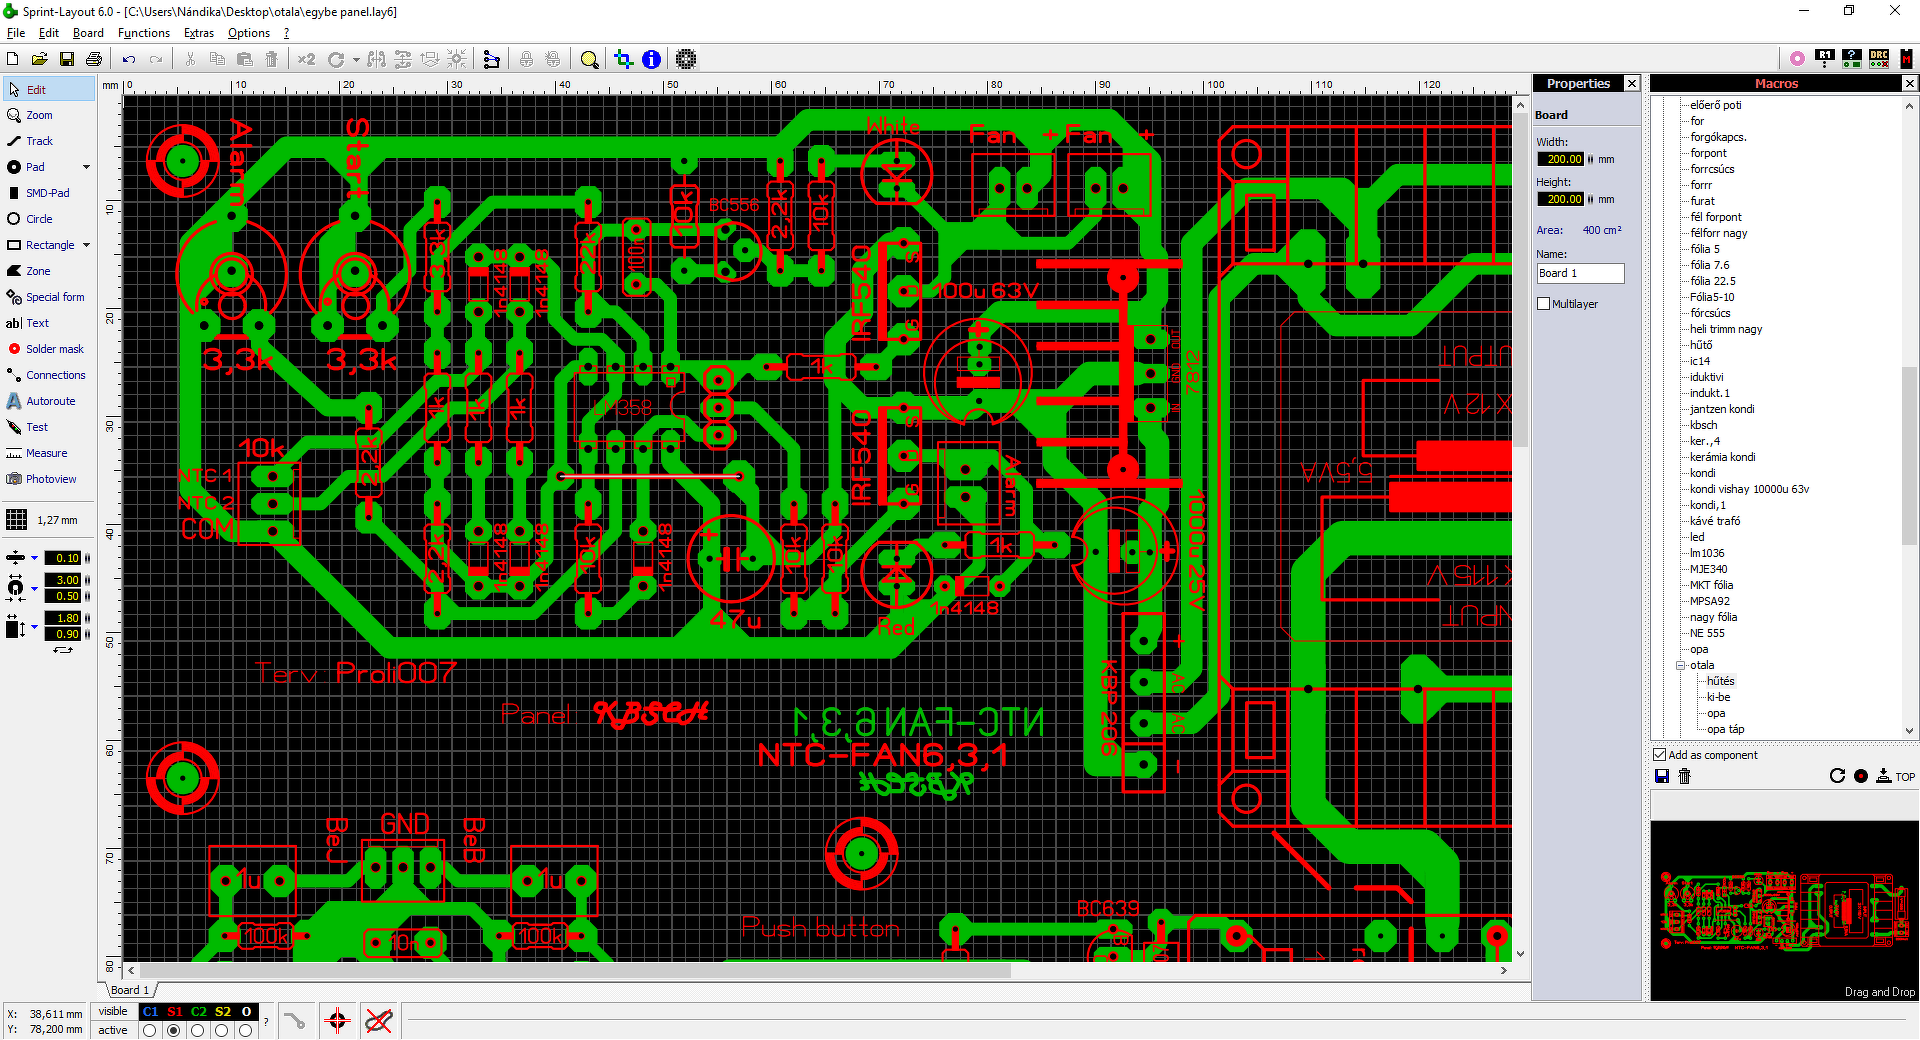
Task: Select the Measure tool
Action: (48, 453)
